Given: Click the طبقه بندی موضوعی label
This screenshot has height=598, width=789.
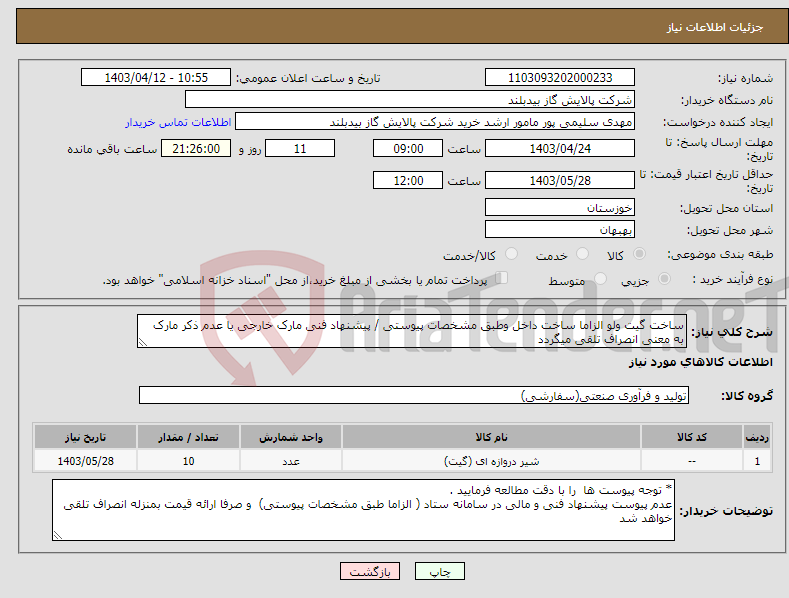Looking at the screenshot, I should [x=720, y=255].
